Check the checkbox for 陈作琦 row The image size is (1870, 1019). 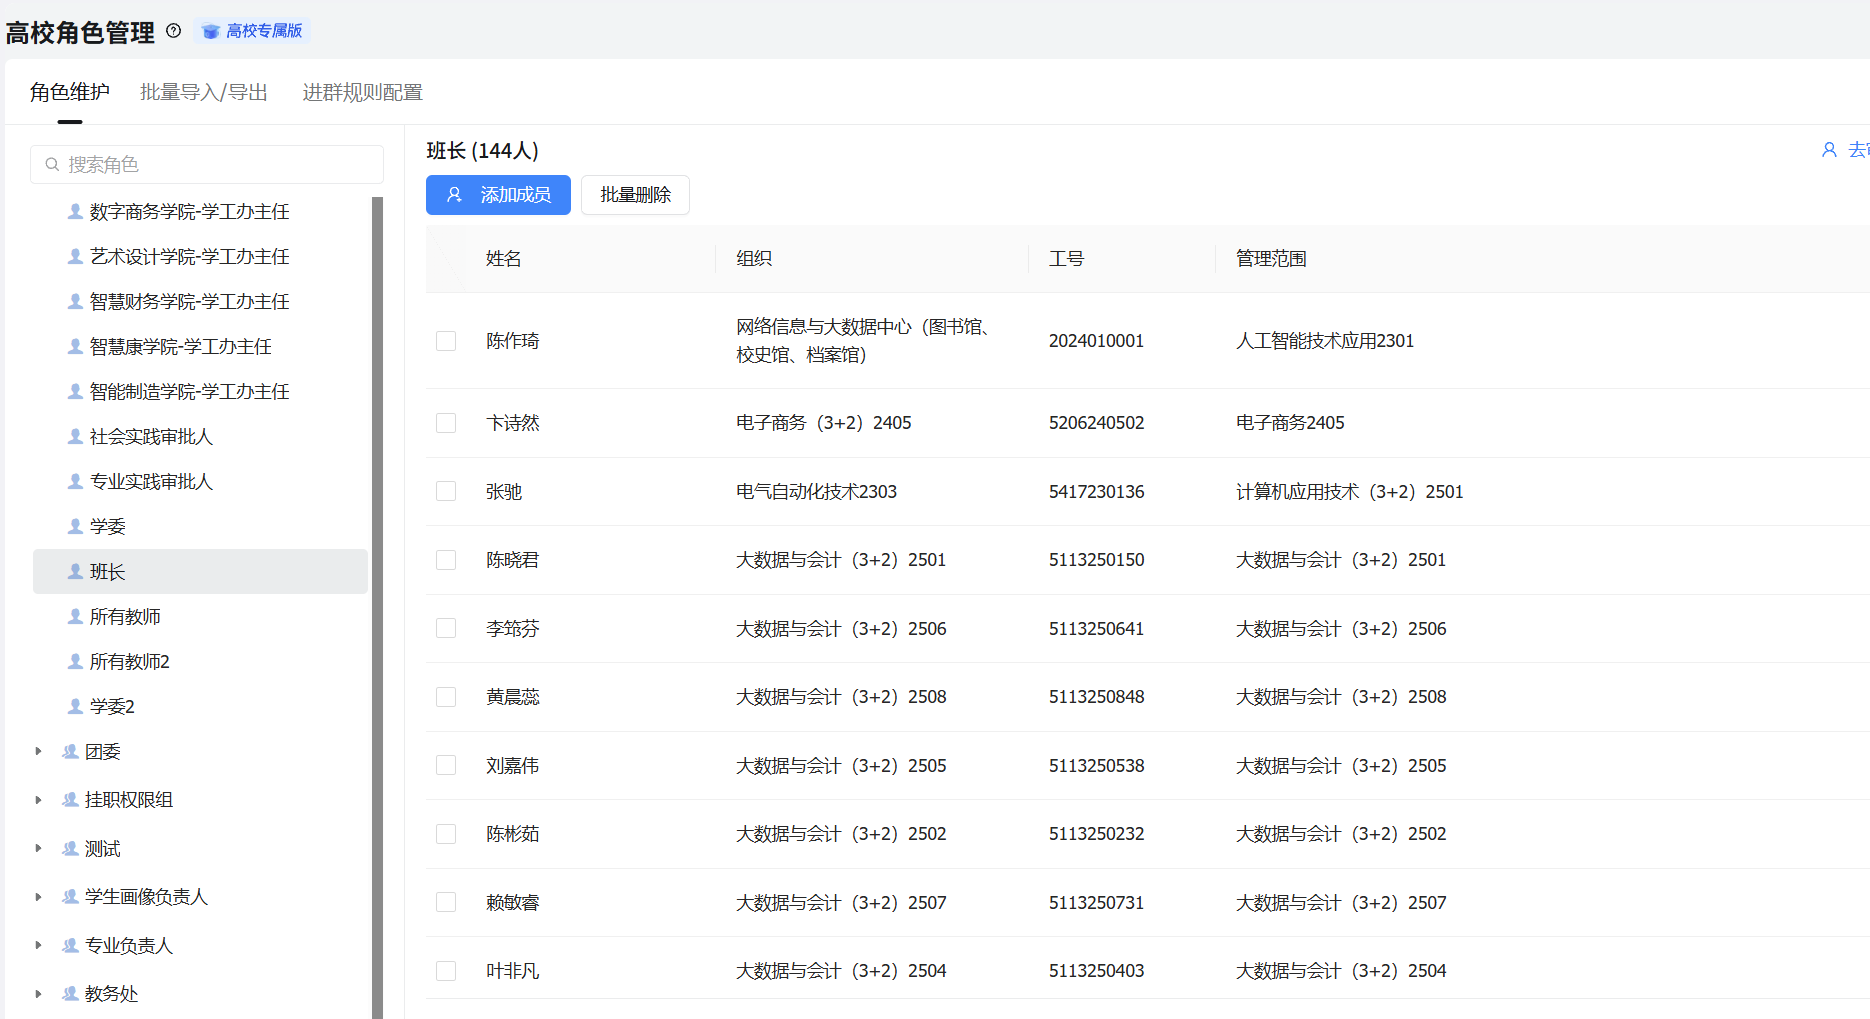(446, 341)
